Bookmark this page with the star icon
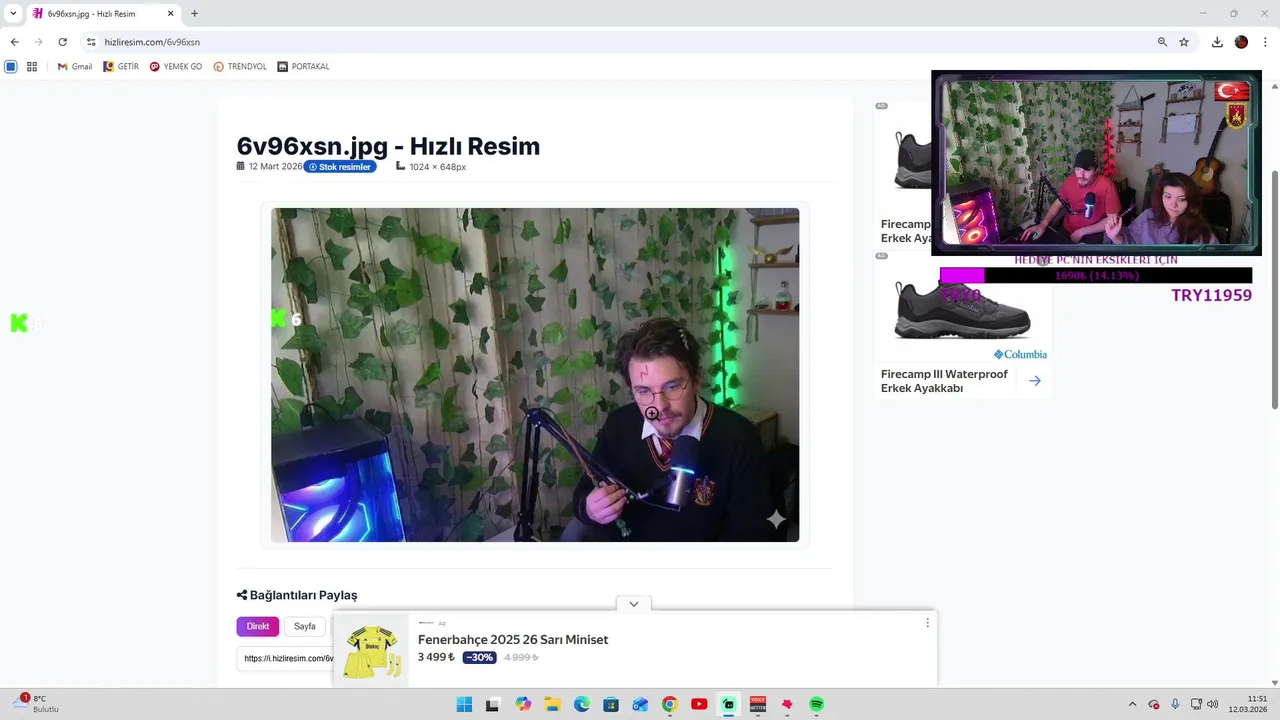Viewport: 1280px width, 720px height. 1184,42
